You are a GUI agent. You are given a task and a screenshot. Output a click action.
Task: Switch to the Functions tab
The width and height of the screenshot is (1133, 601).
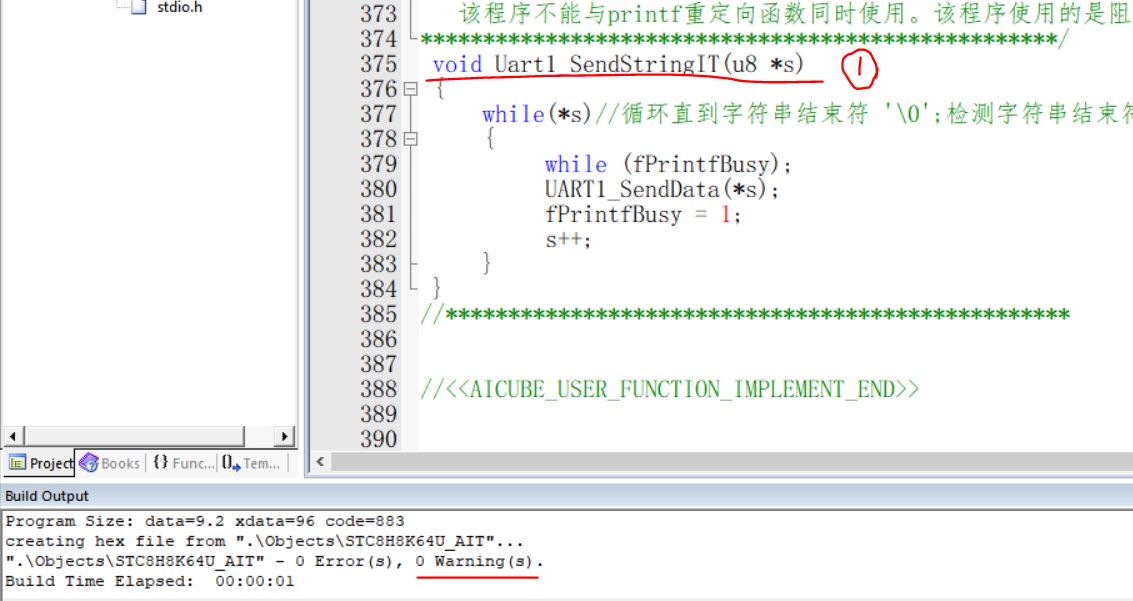click(184, 463)
